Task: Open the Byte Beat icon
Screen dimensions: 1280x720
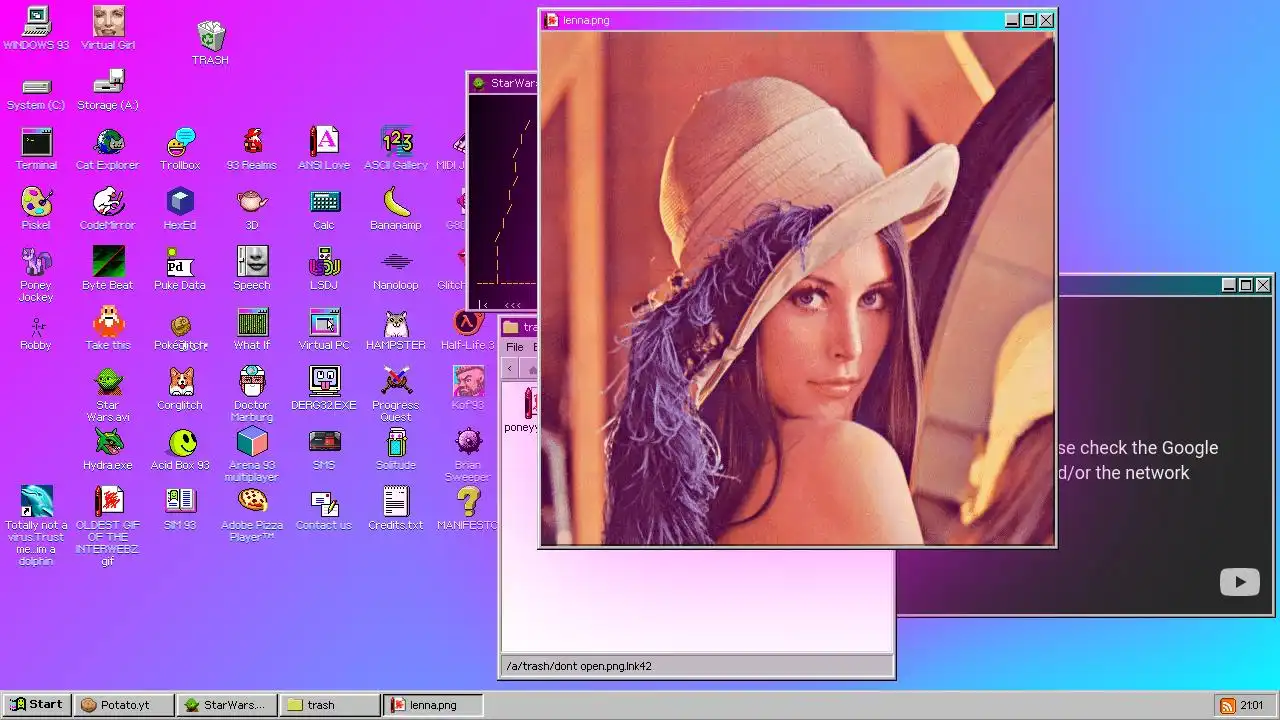Action: click(x=108, y=268)
